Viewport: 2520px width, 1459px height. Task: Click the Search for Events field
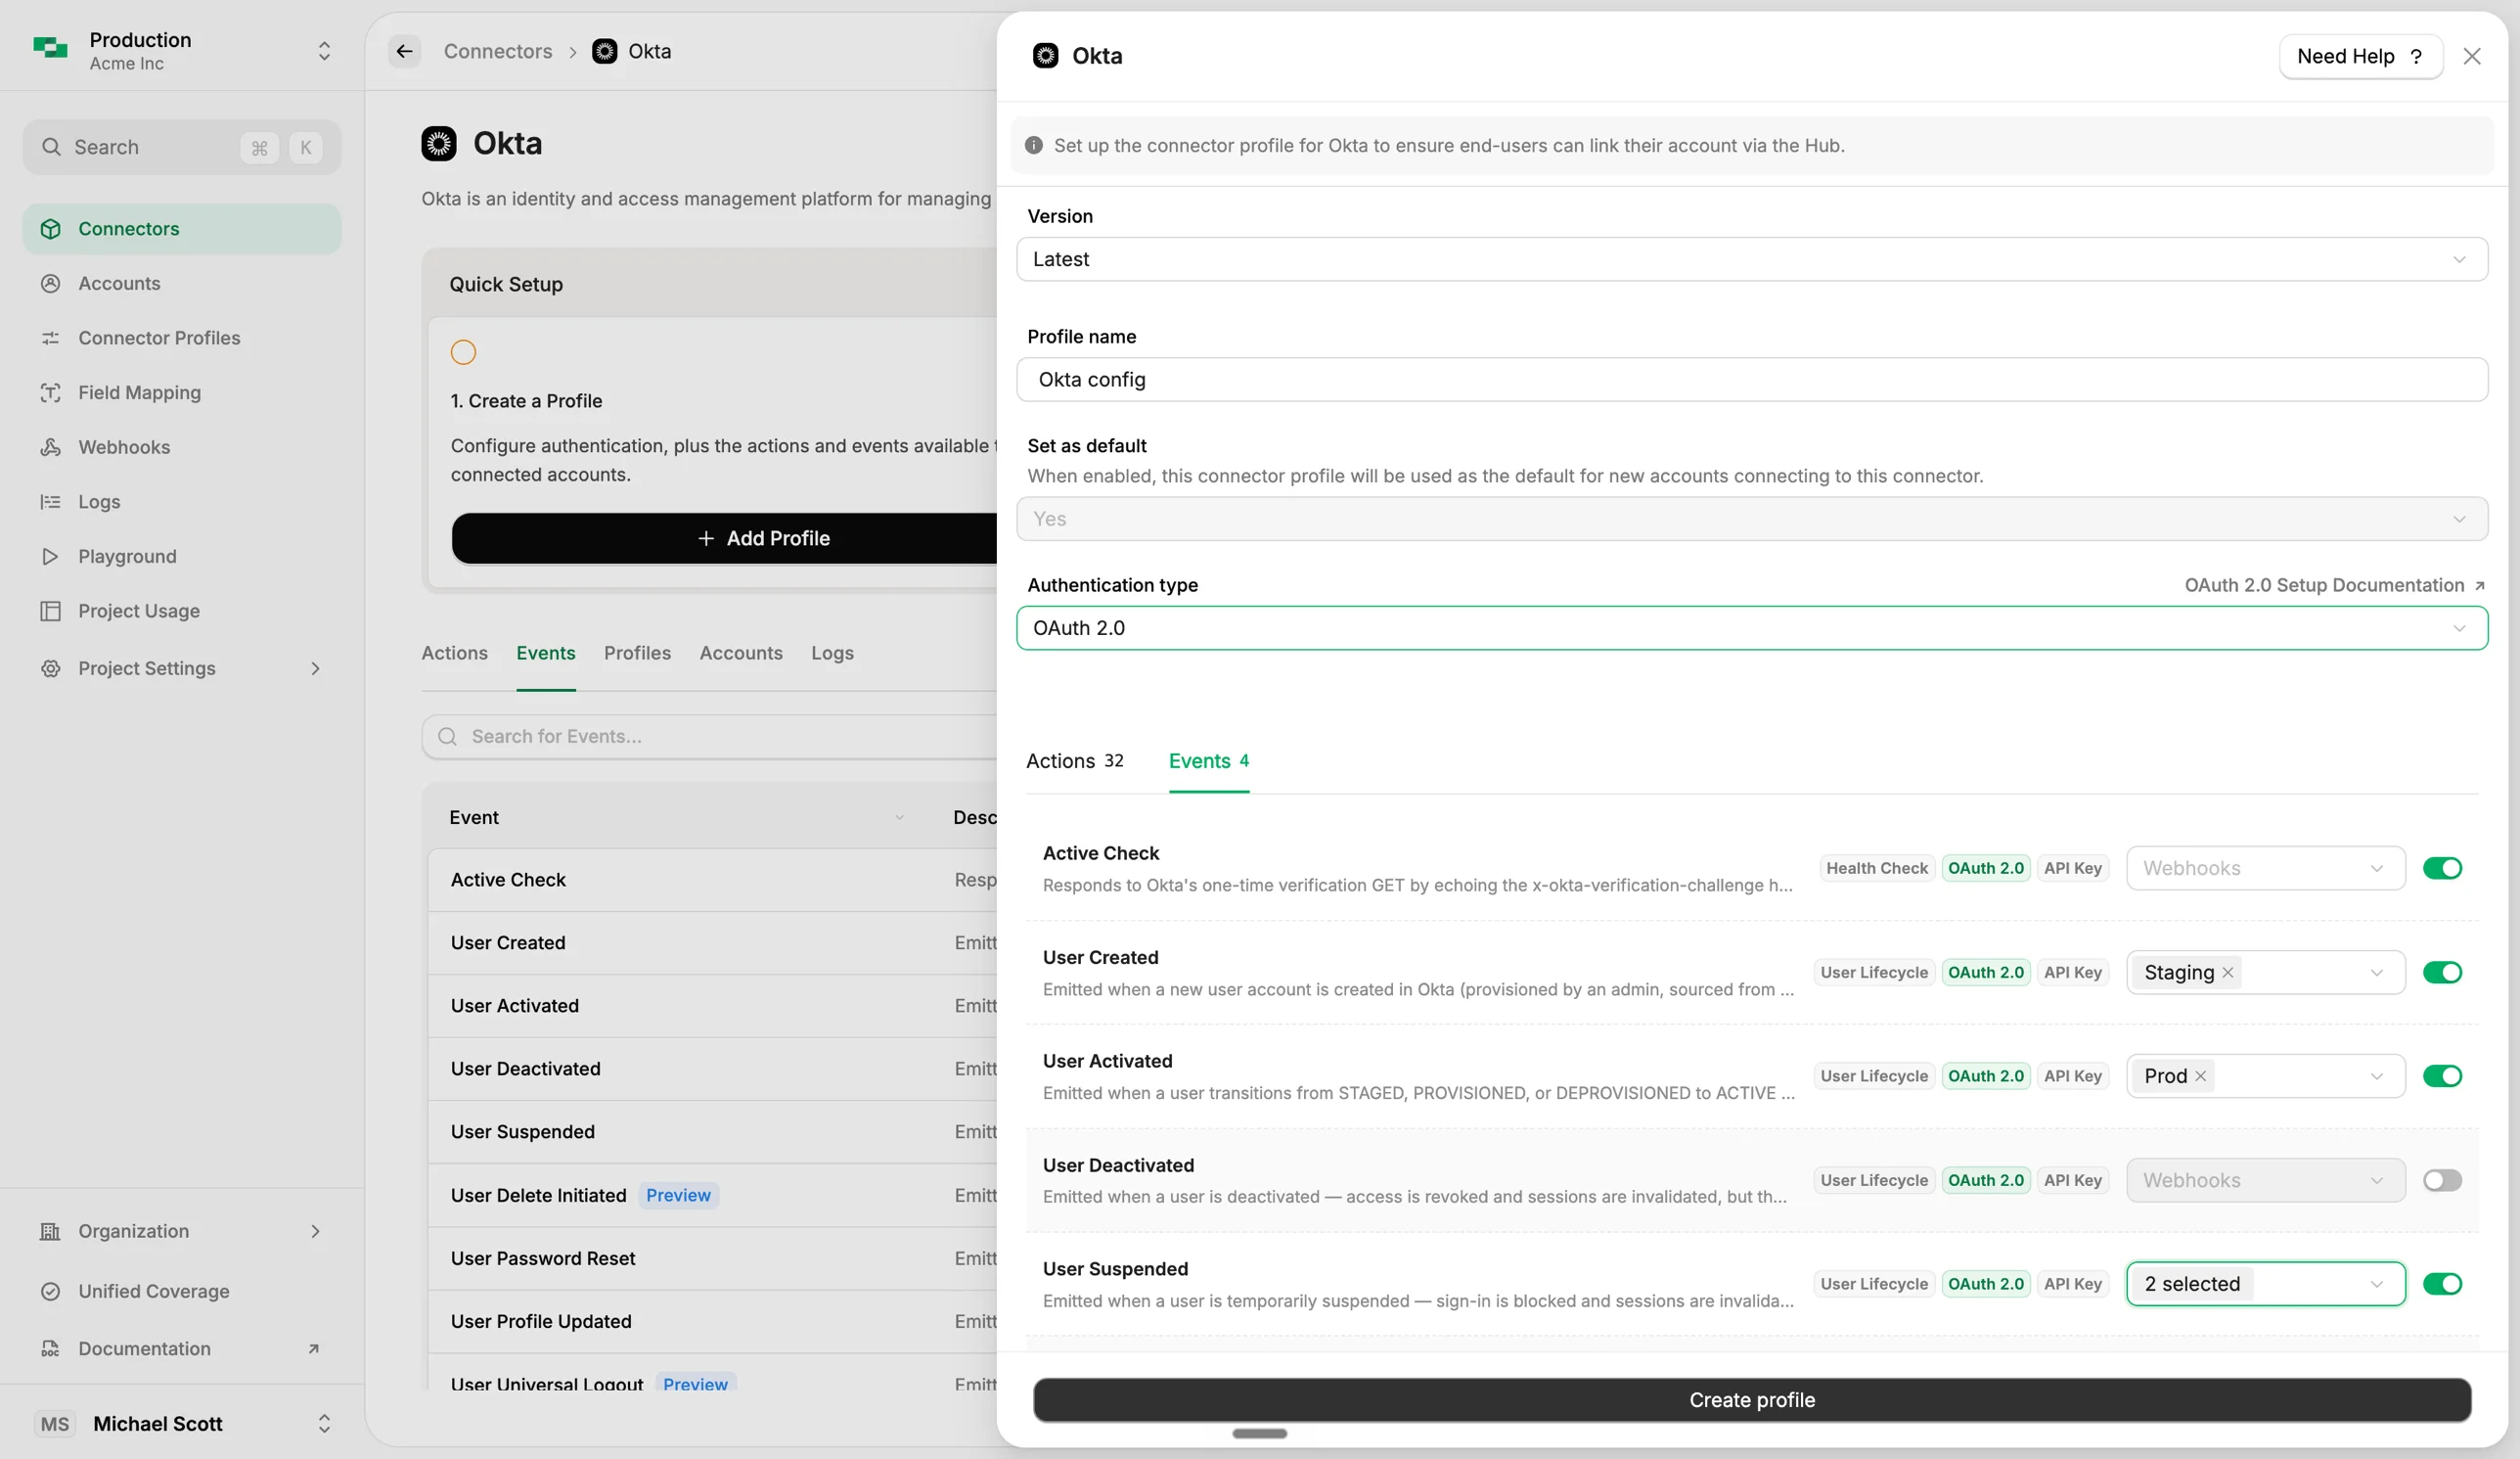tap(709, 737)
